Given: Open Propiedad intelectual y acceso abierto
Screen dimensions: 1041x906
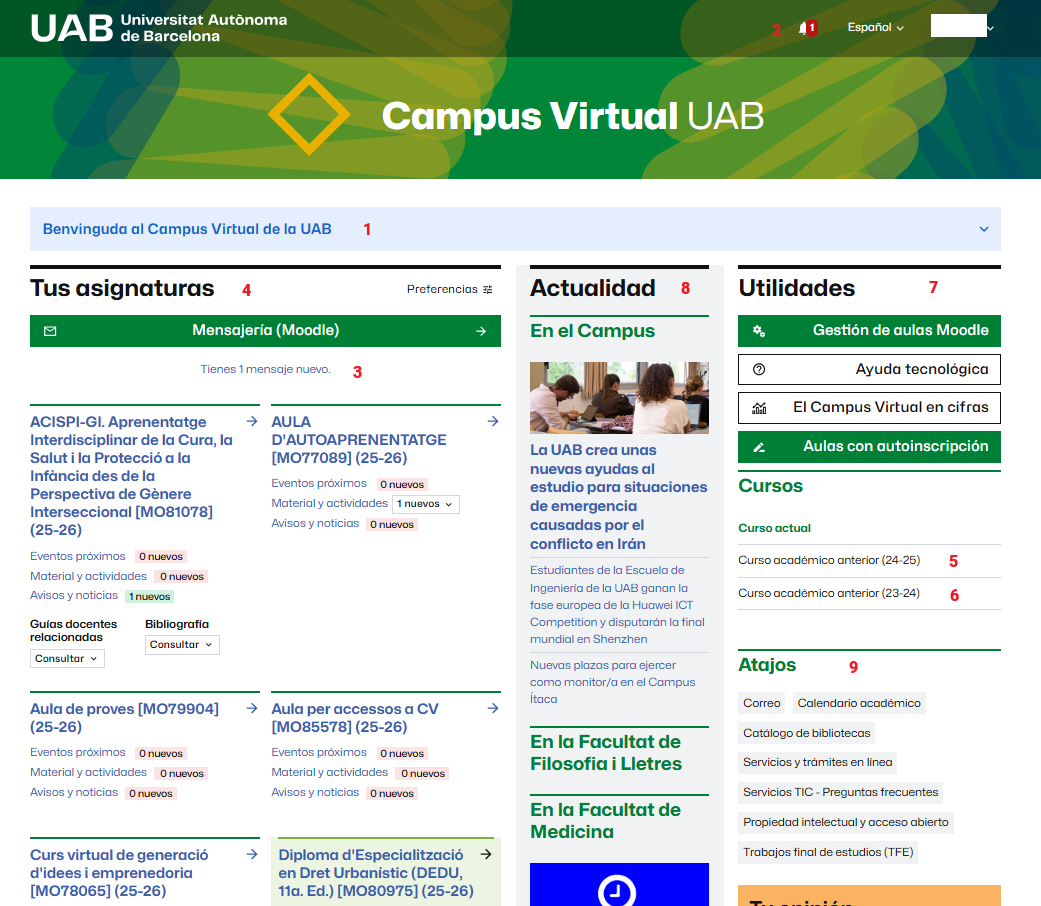Looking at the screenshot, I should 846,822.
